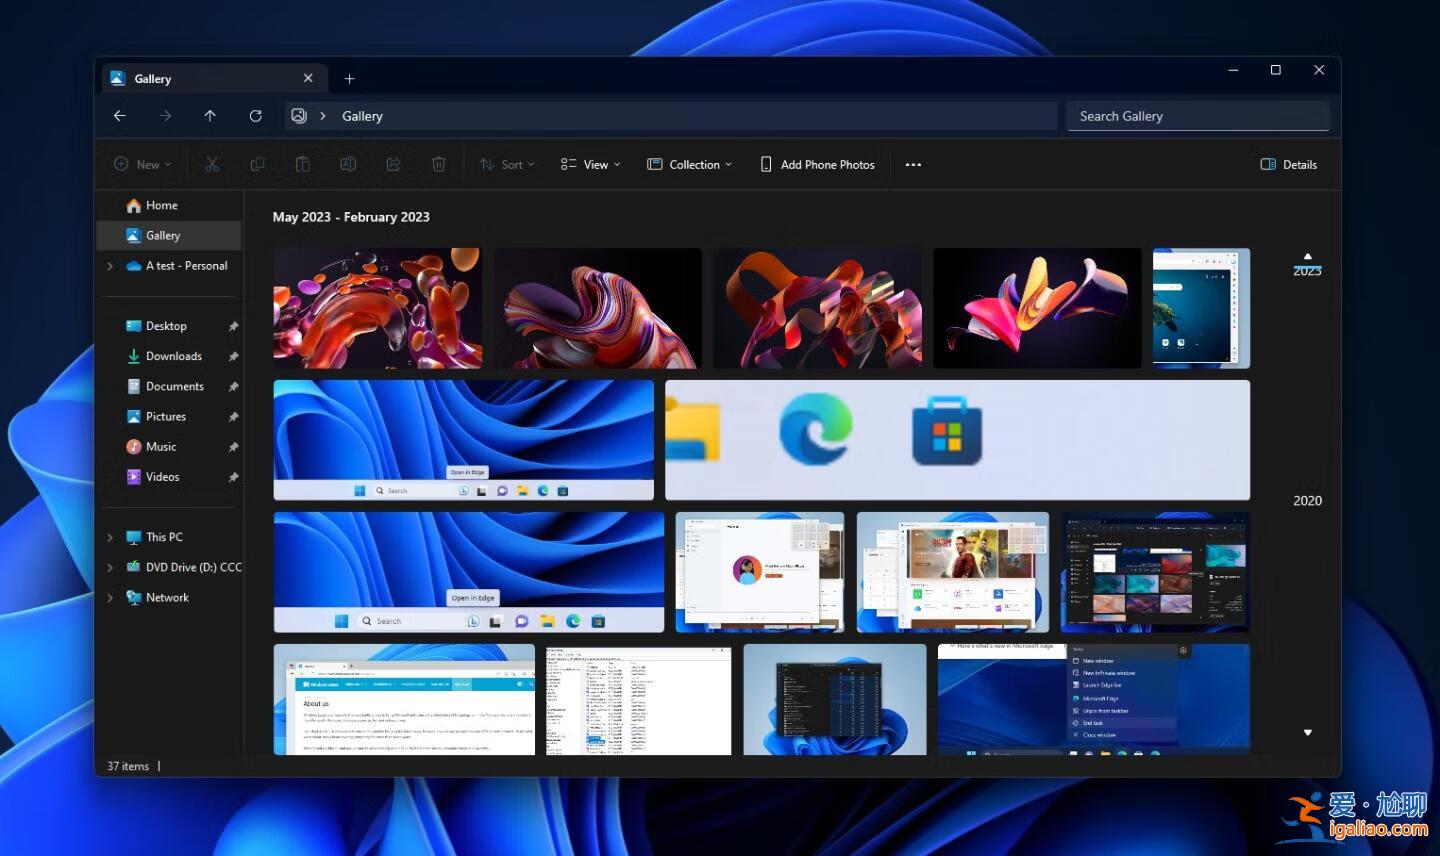Click the Cut icon on the toolbar
Viewport: 1440px width, 856px height.
tap(212, 164)
